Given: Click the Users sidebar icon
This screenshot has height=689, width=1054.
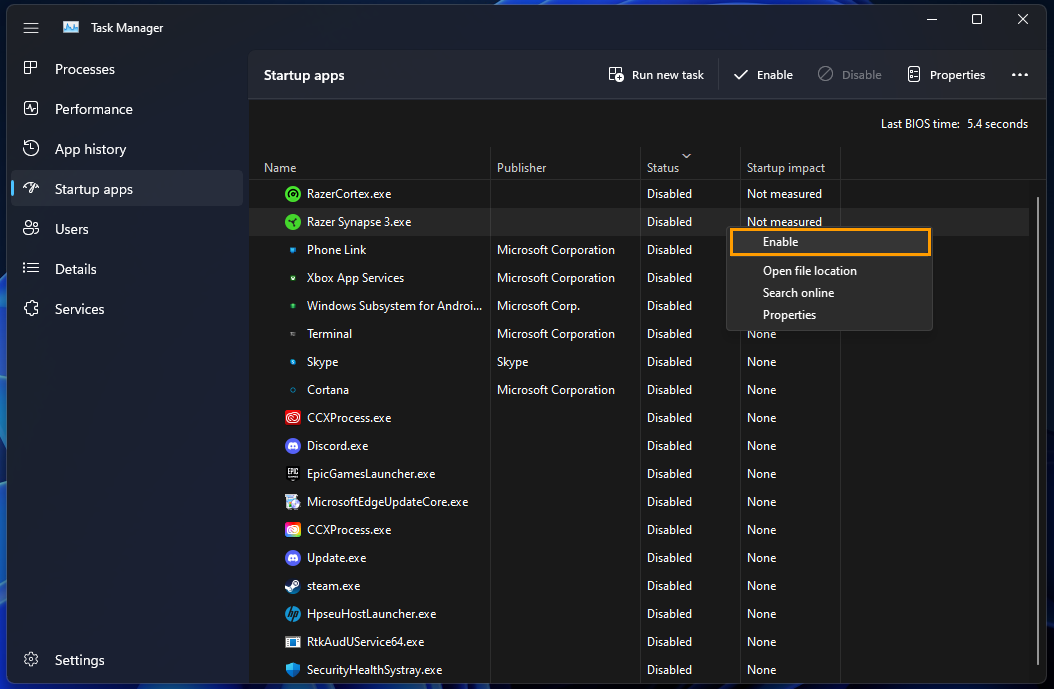Looking at the screenshot, I should [x=31, y=228].
